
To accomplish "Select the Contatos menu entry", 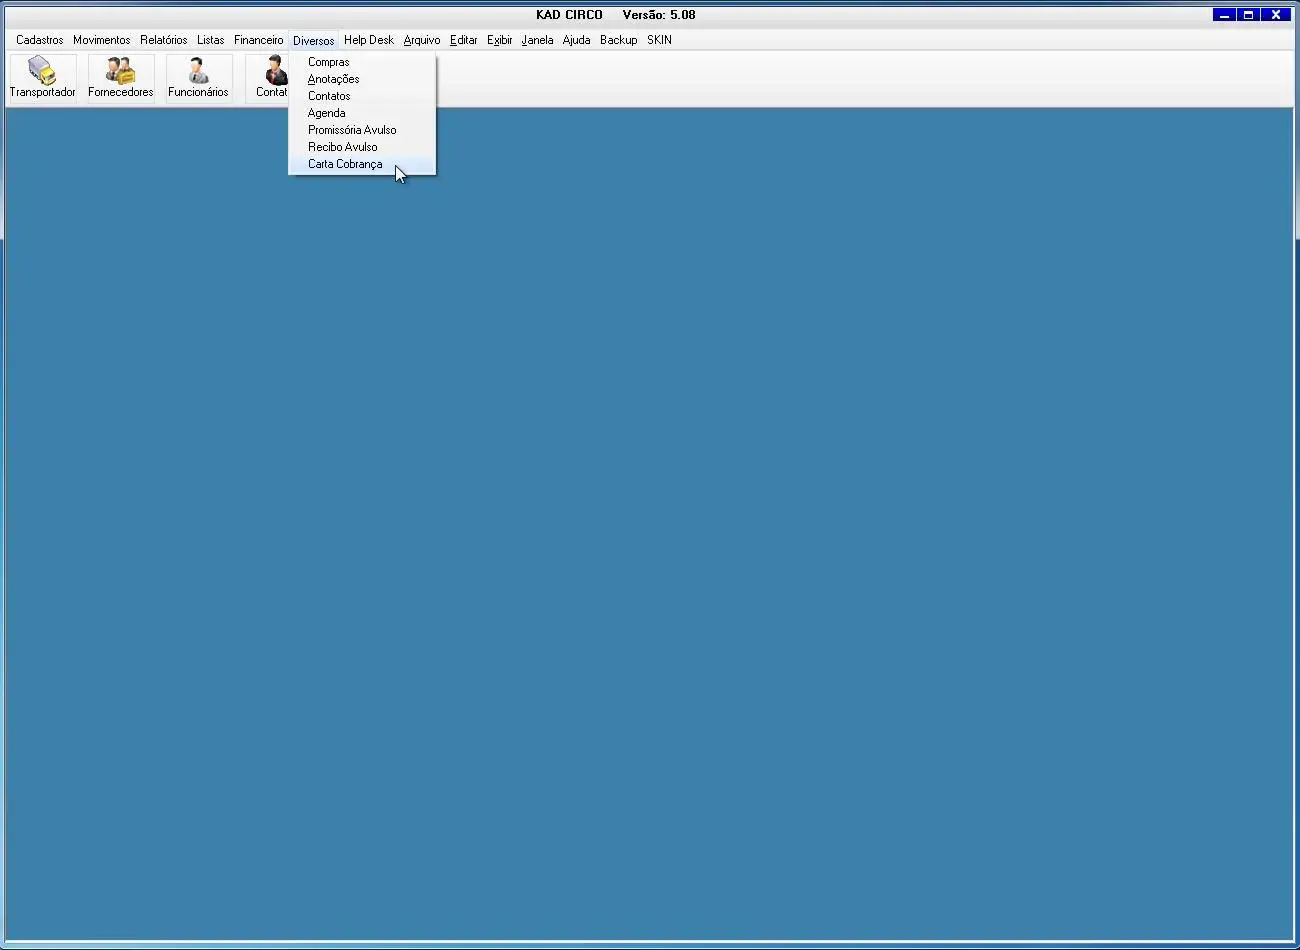I will pos(329,96).
